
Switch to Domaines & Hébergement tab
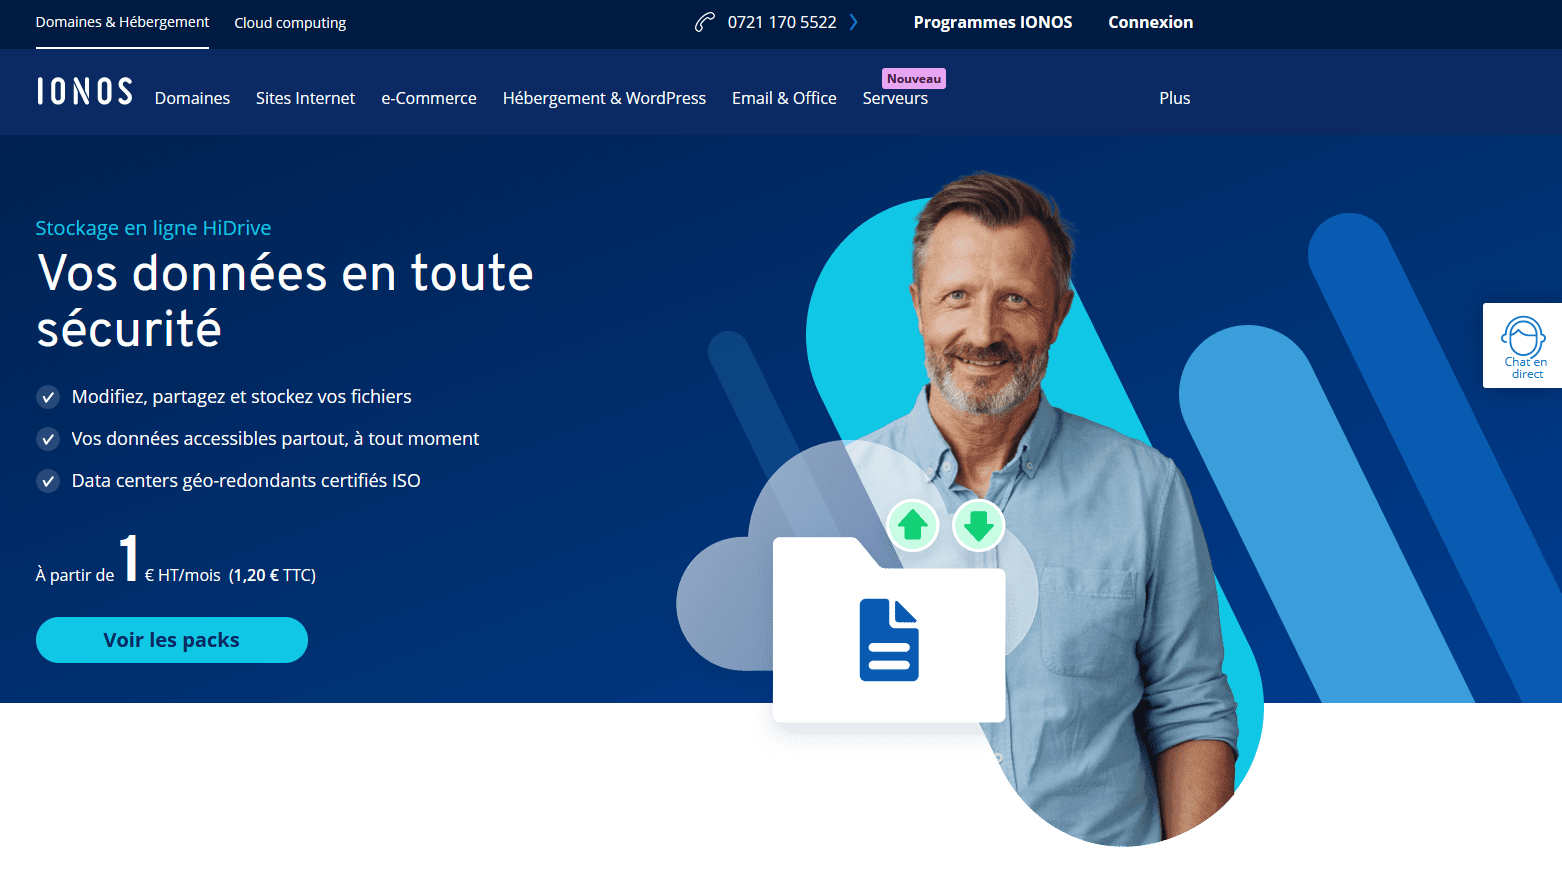[122, 22]
